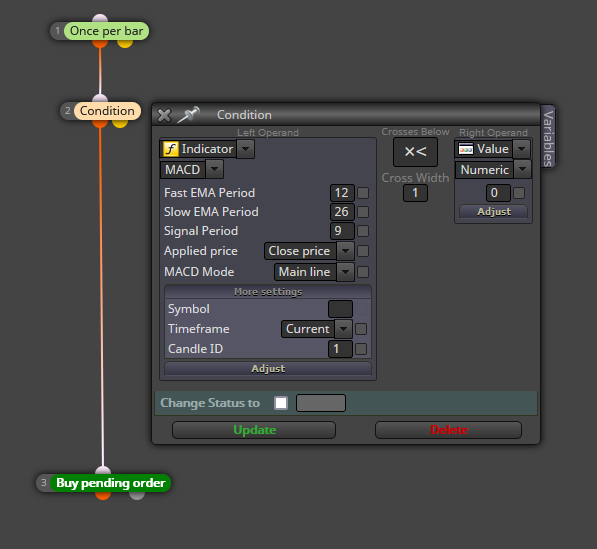The image size is (597, 549).
Task: Toggle the MACD Mode checkbox
Action: pyautogui.click(x=363, y=272)
